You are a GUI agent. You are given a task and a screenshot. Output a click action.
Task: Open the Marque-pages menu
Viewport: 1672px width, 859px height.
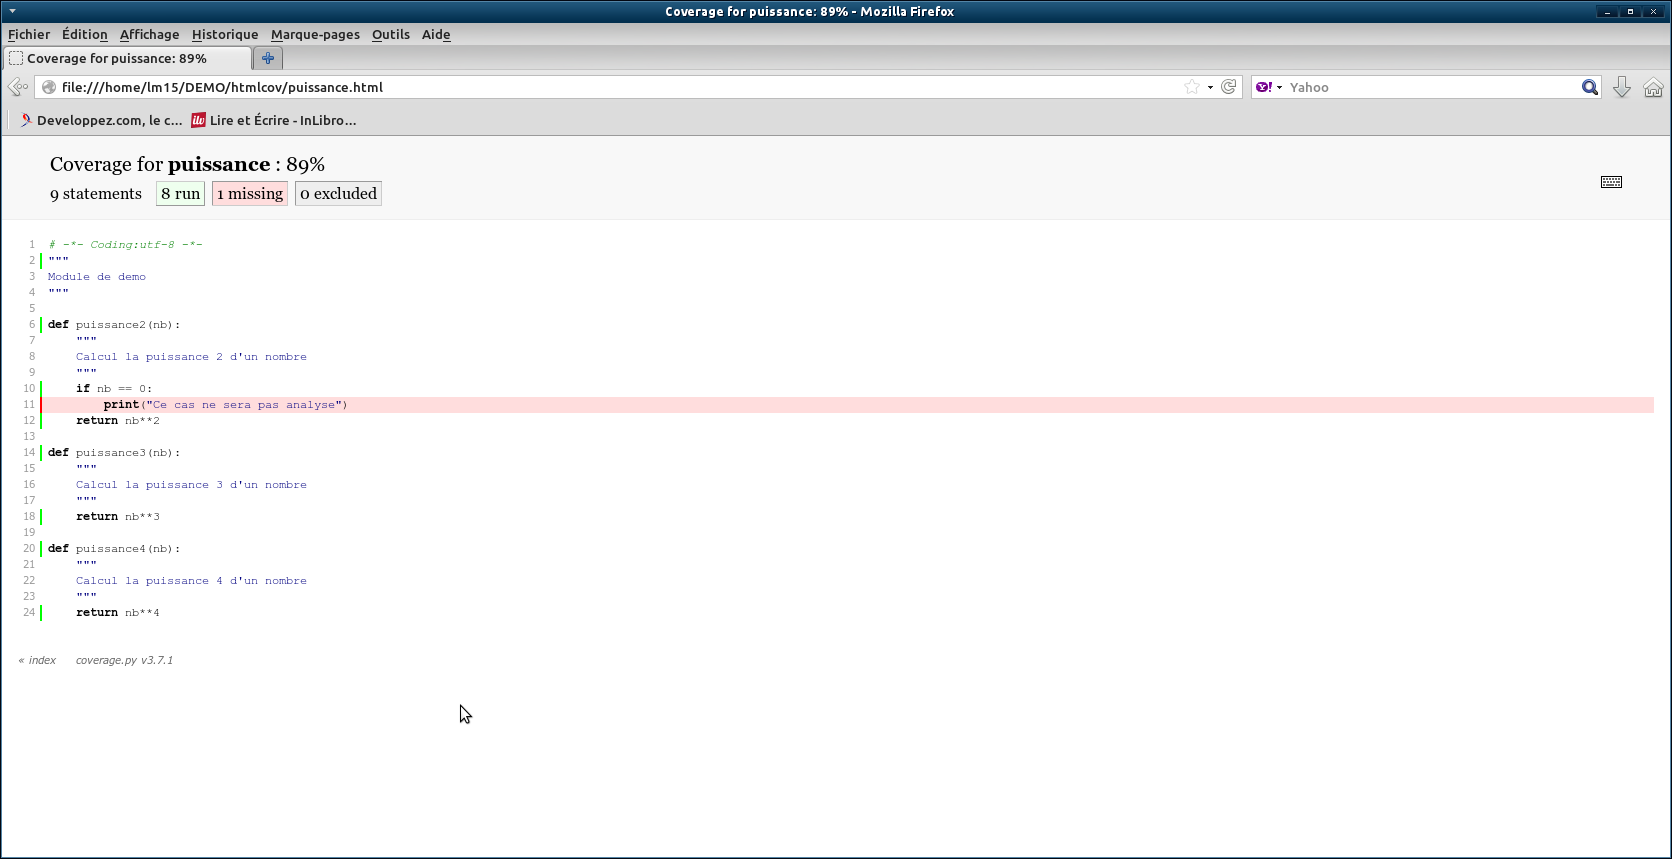pos(315,34)
